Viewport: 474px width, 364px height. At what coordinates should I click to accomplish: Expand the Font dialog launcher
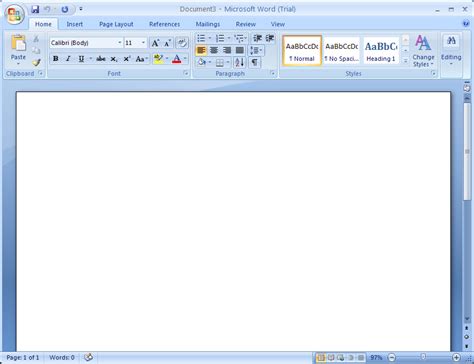[x=186, y=74]
